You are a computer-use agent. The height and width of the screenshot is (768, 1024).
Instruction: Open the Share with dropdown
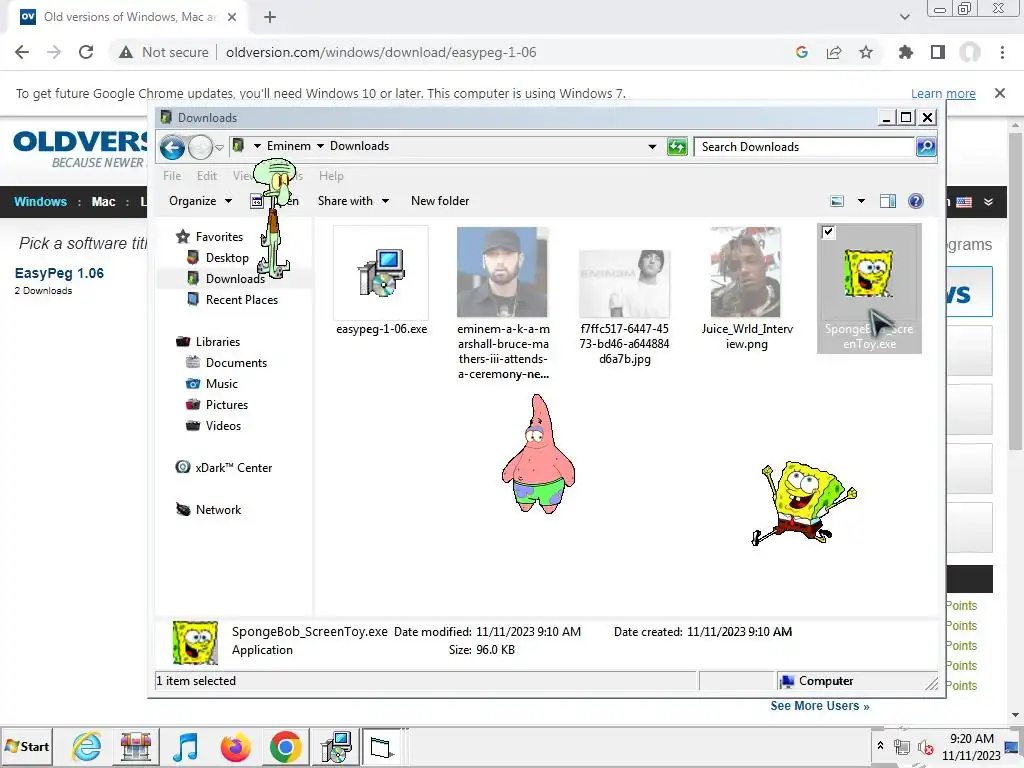point(353,201)
